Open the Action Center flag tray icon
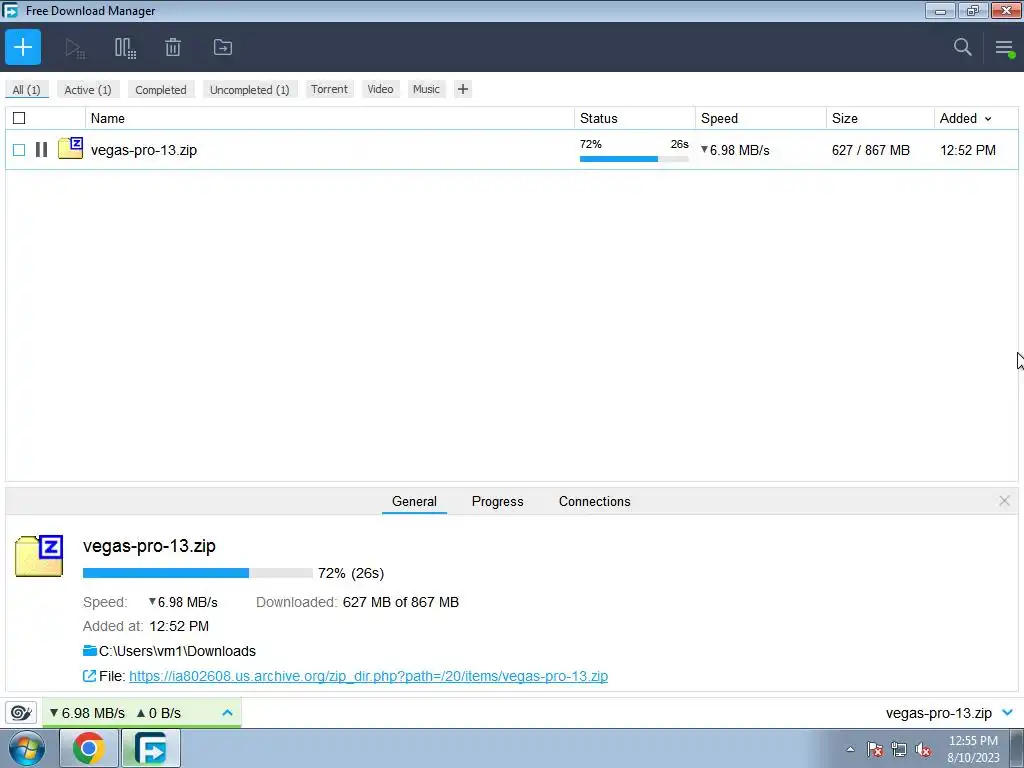1024x768 pixels. 875,749
